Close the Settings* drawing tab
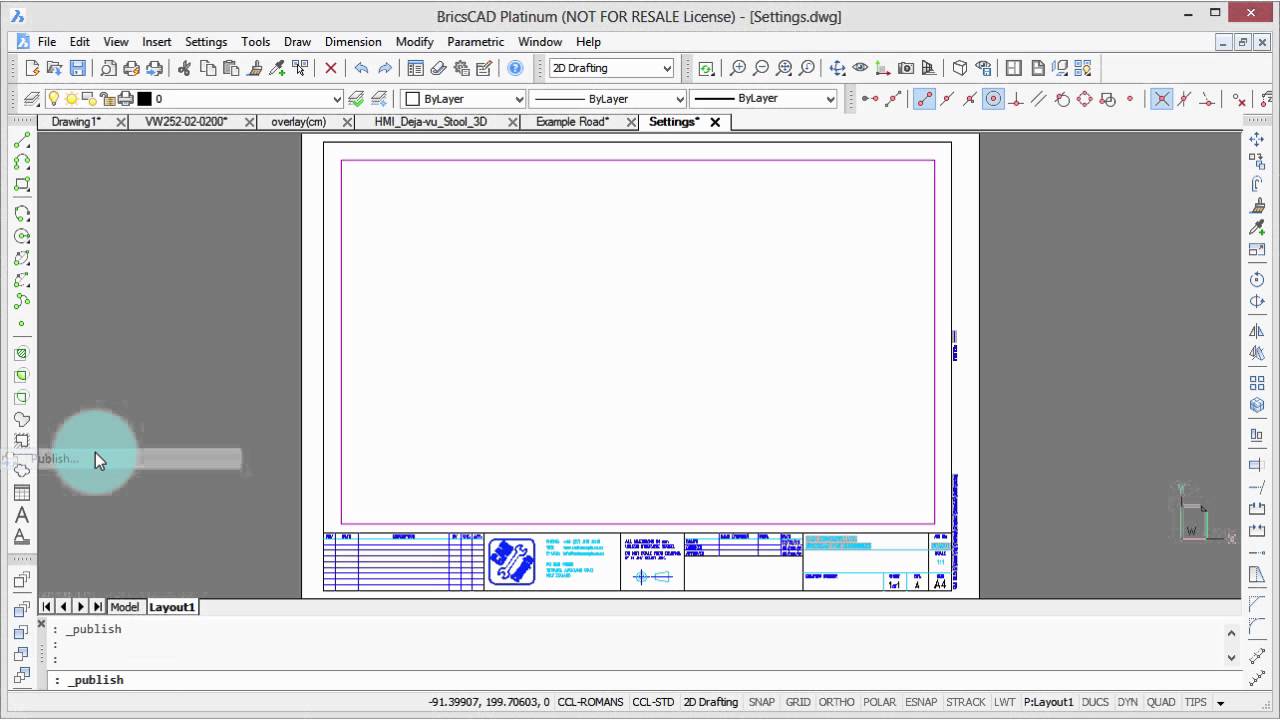This screenshot has width=1280, height=720. click(x=715, y=122)
